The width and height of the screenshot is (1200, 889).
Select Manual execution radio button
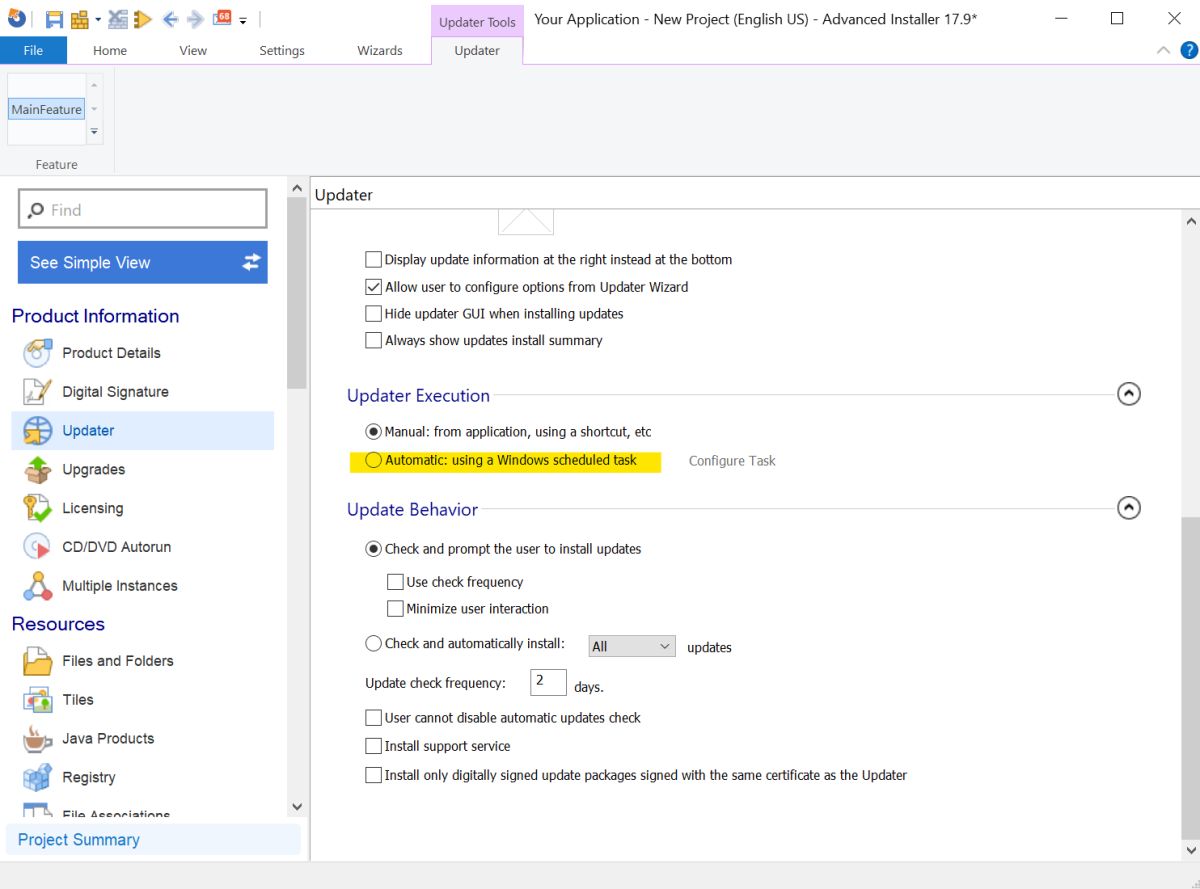(x=373, y=432)
